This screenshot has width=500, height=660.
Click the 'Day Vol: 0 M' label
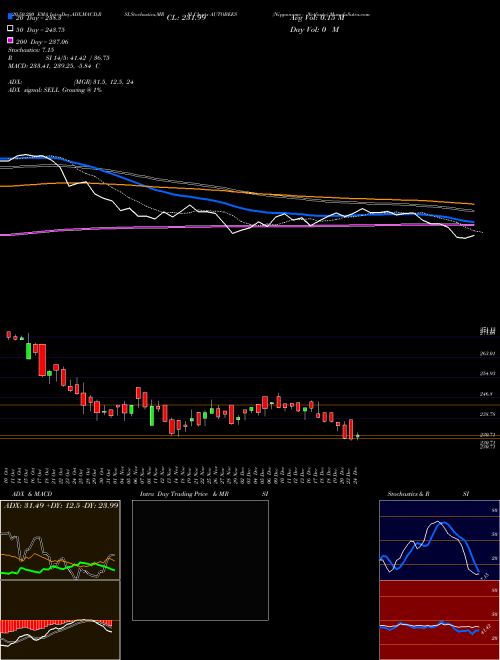(314, 29)
